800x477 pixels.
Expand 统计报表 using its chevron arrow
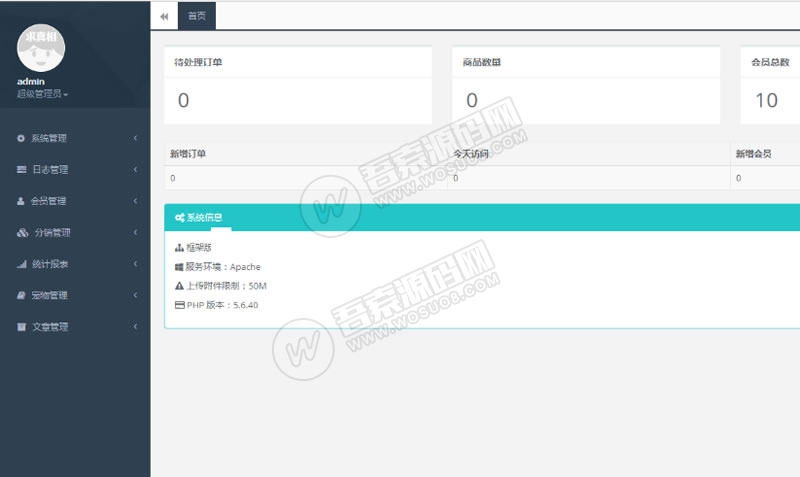click(x=135, y=264)
